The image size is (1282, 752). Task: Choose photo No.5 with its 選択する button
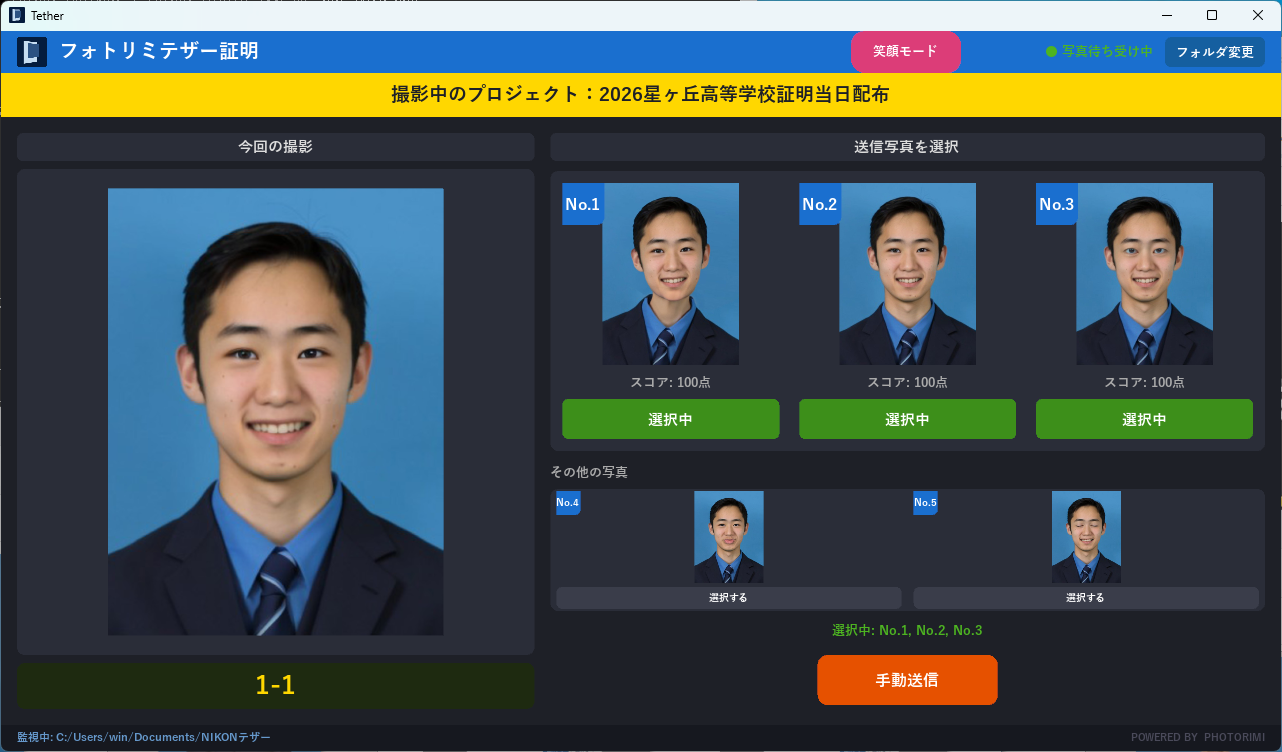point(1086,598)
